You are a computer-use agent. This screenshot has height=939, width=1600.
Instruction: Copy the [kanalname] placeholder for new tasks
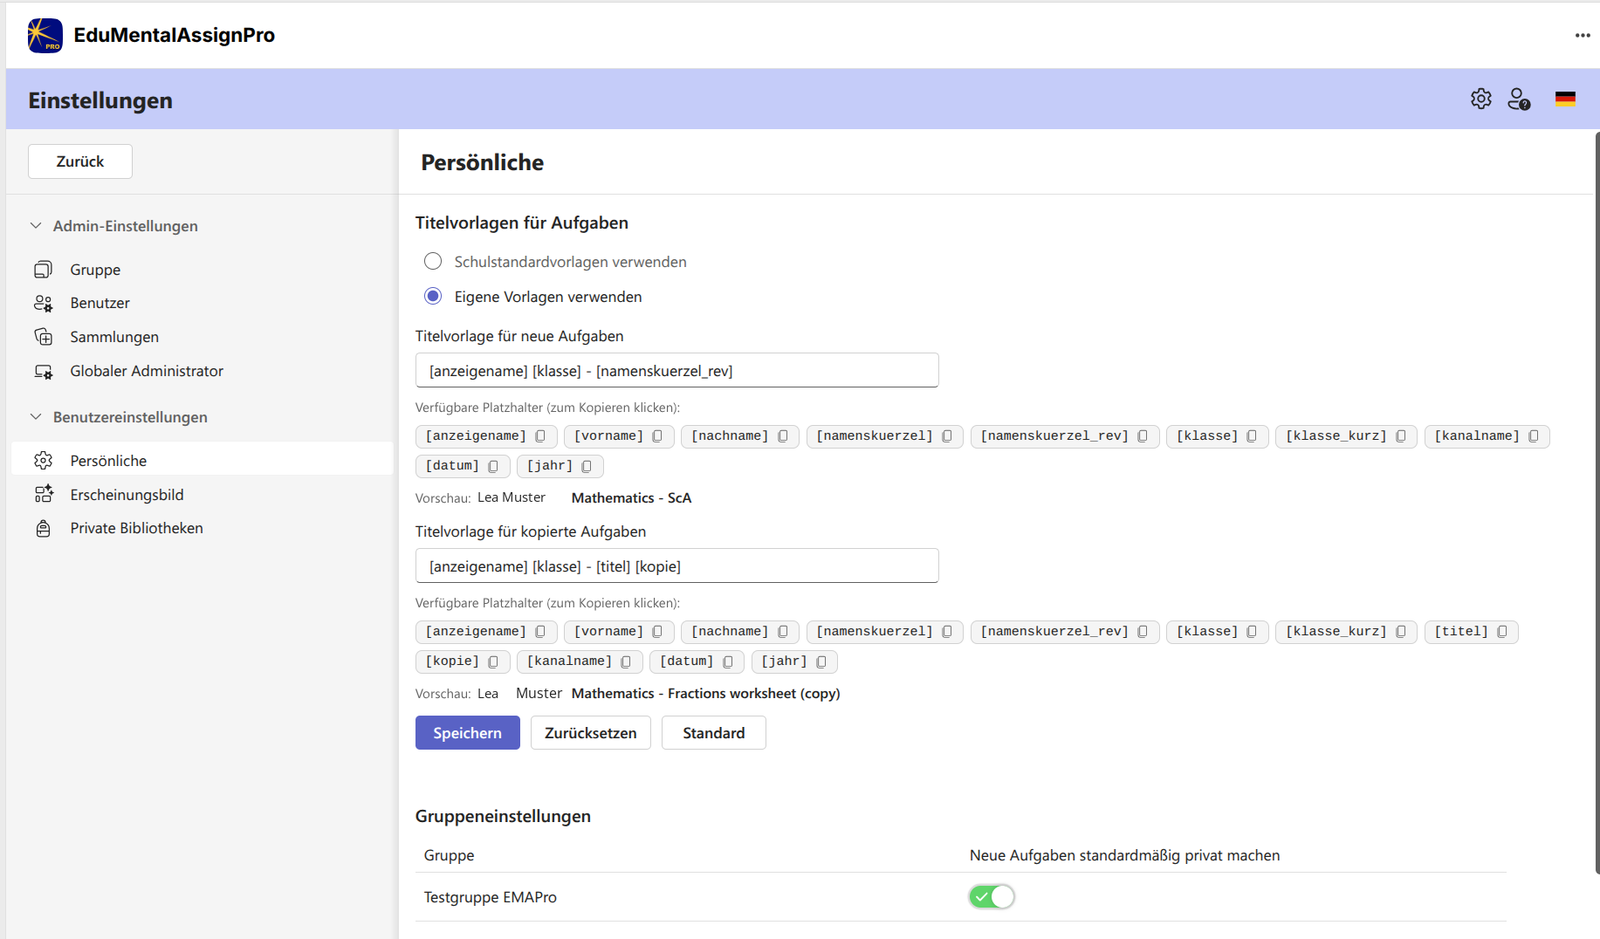coord(1486,436)
